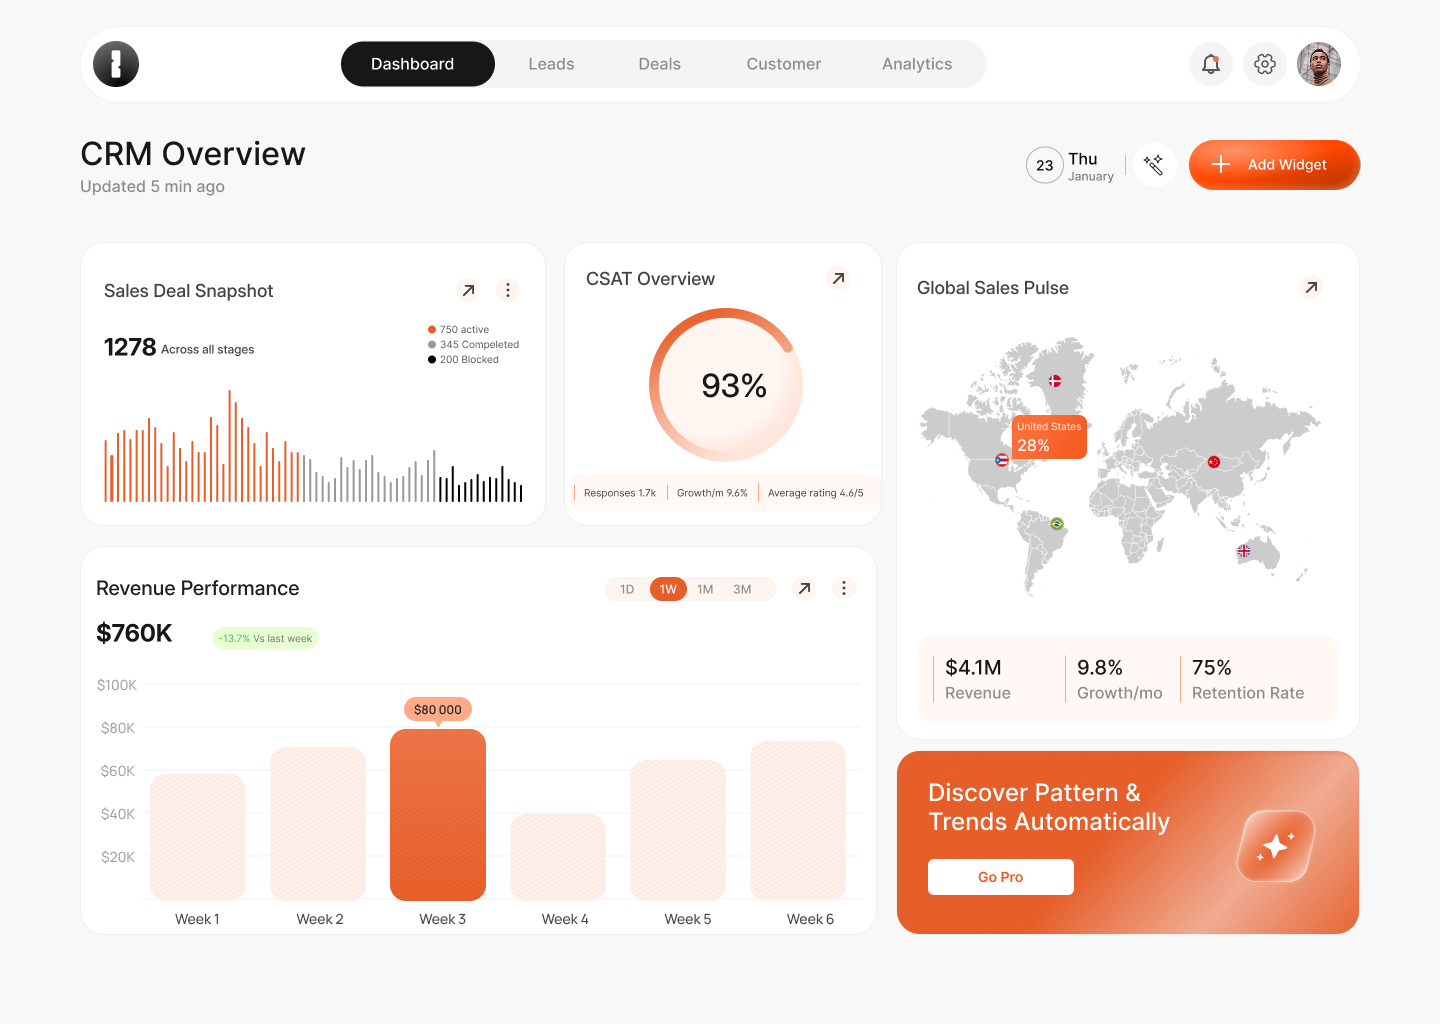Expand Sales Deal Snapshot arrow icon
1440x1024 pixels.
click(x=468, y=290)
